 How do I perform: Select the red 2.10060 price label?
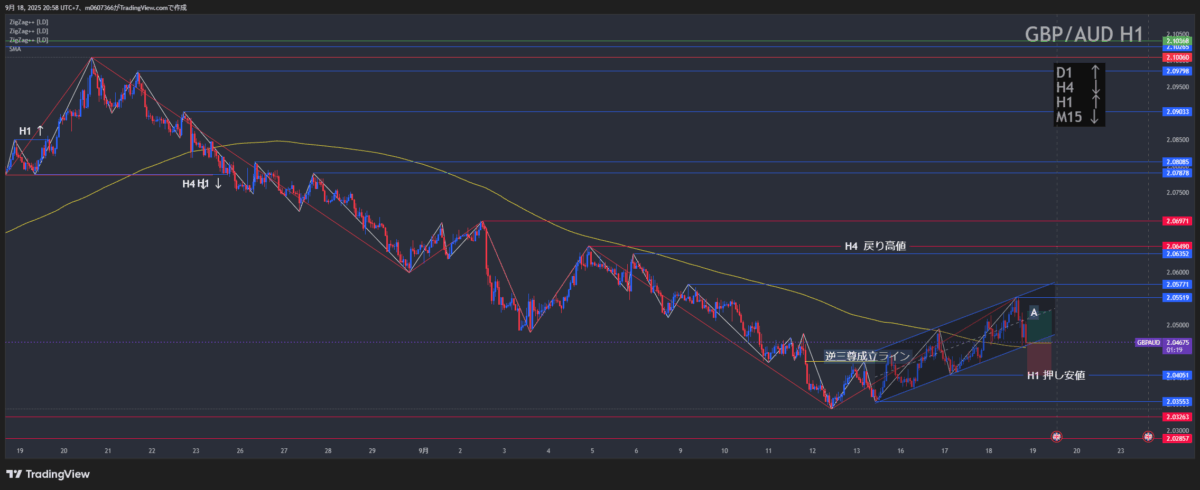pos(1176,58)
